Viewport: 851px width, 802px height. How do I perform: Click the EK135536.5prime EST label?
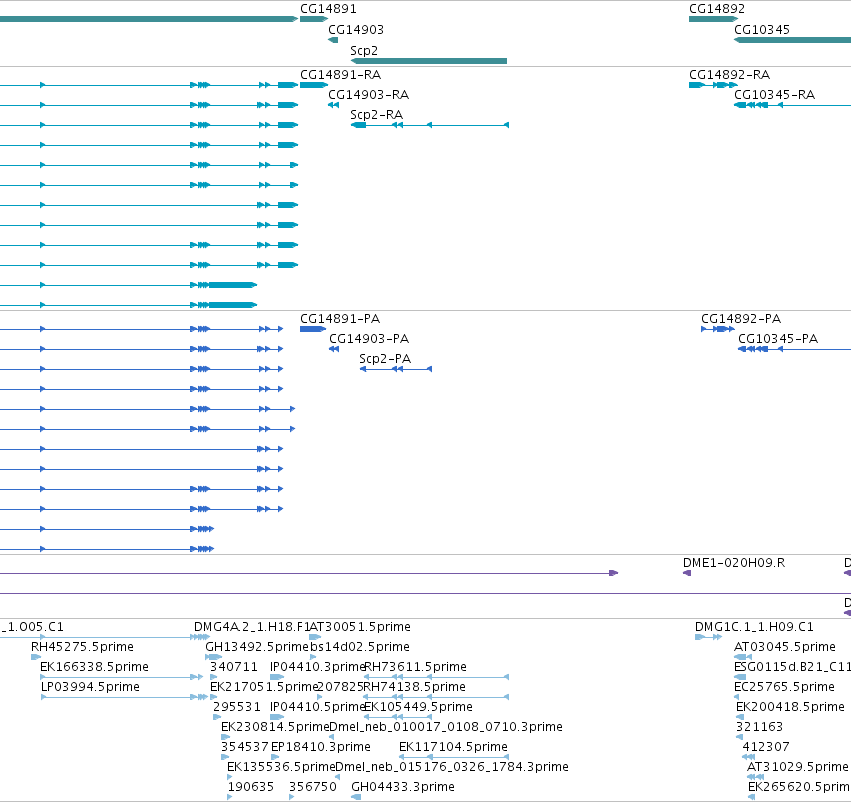[x=281, y=767]
